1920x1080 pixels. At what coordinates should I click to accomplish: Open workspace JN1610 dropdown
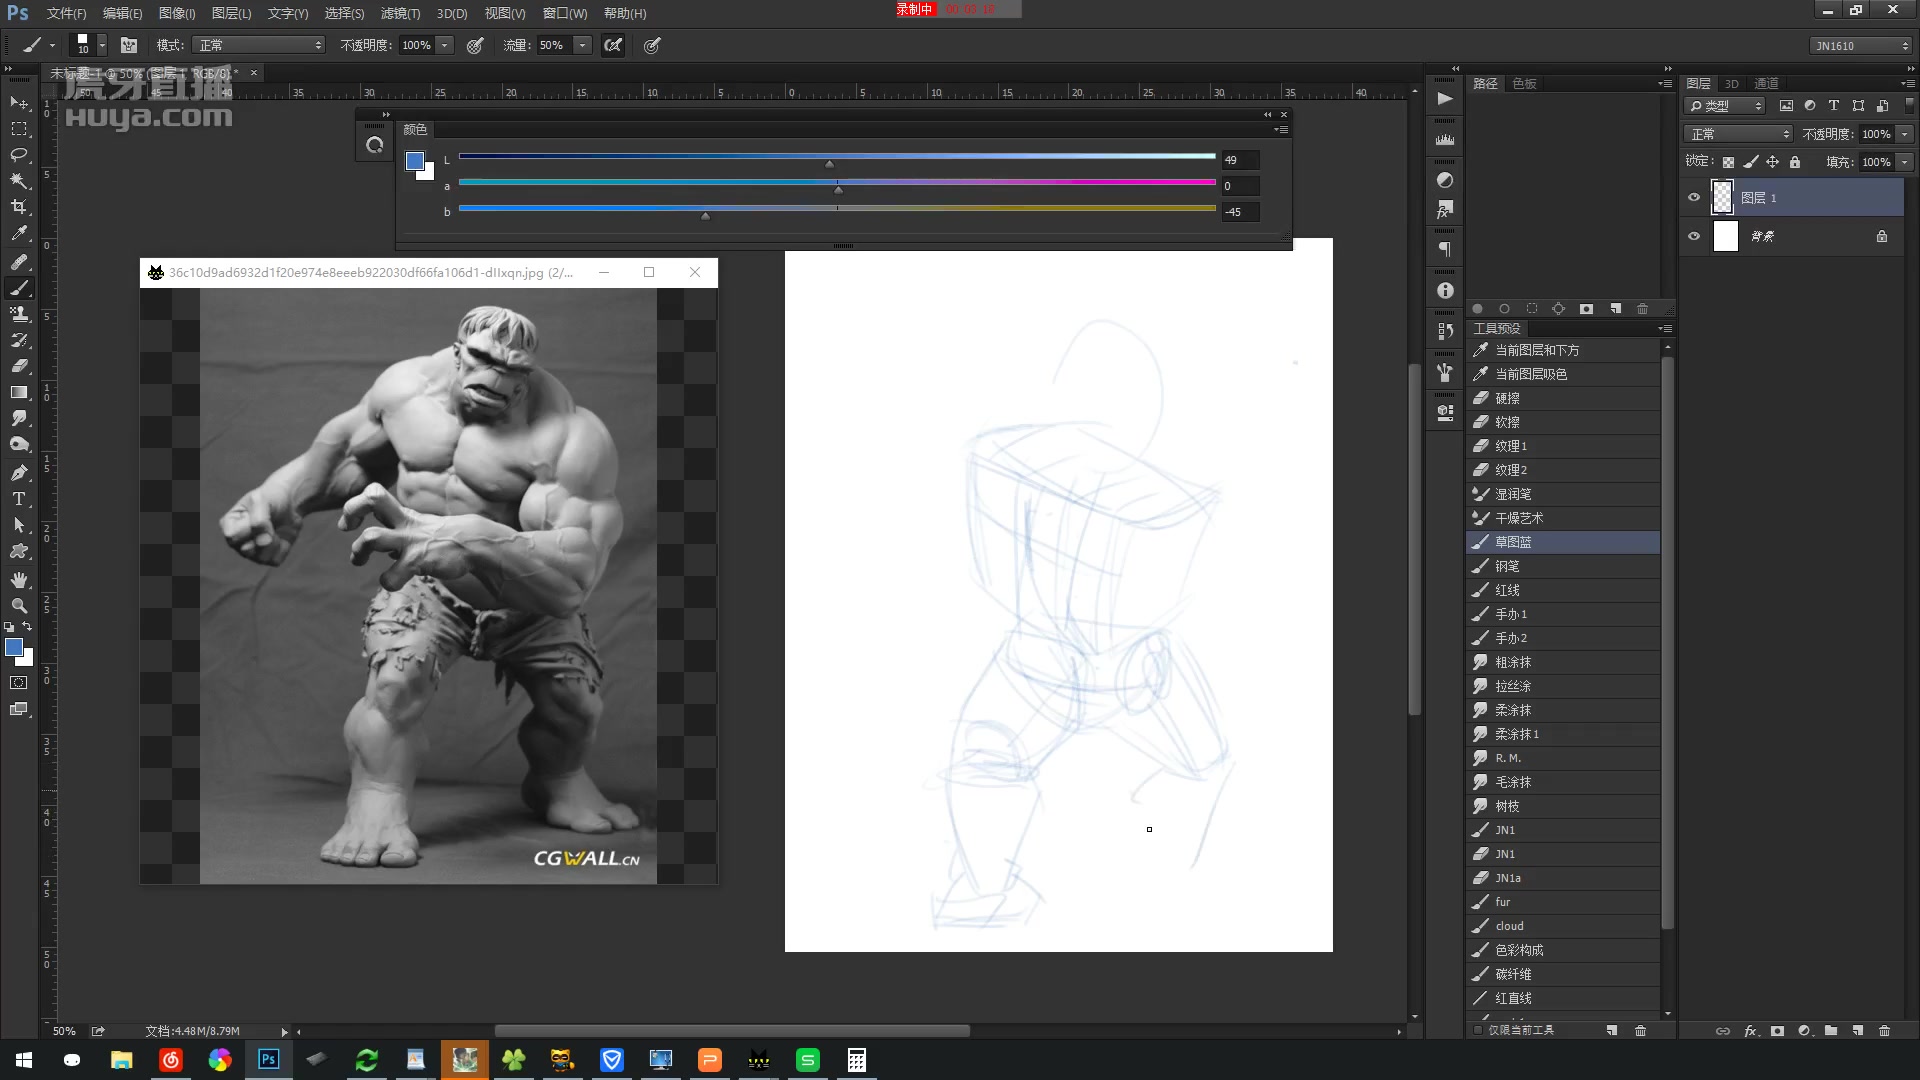(x=1861, y=46)
